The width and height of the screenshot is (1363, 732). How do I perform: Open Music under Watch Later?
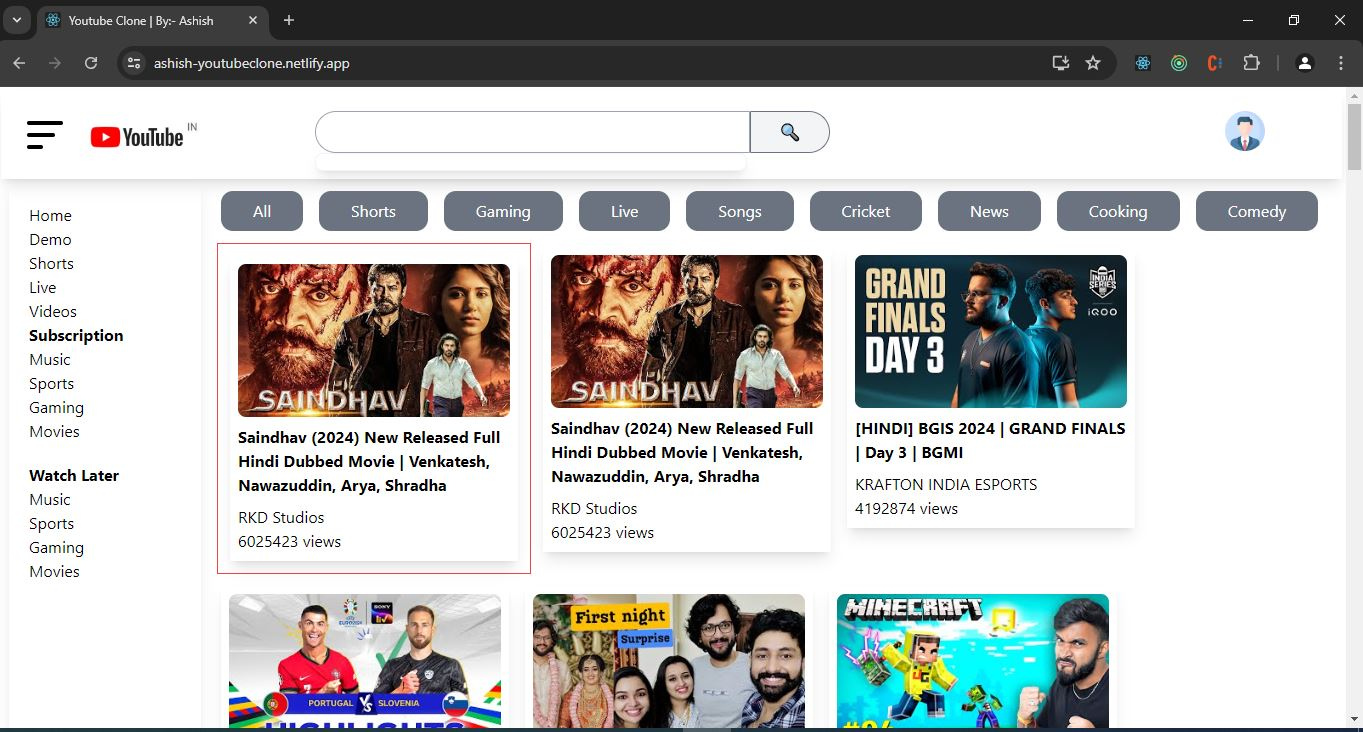[50, 499]
